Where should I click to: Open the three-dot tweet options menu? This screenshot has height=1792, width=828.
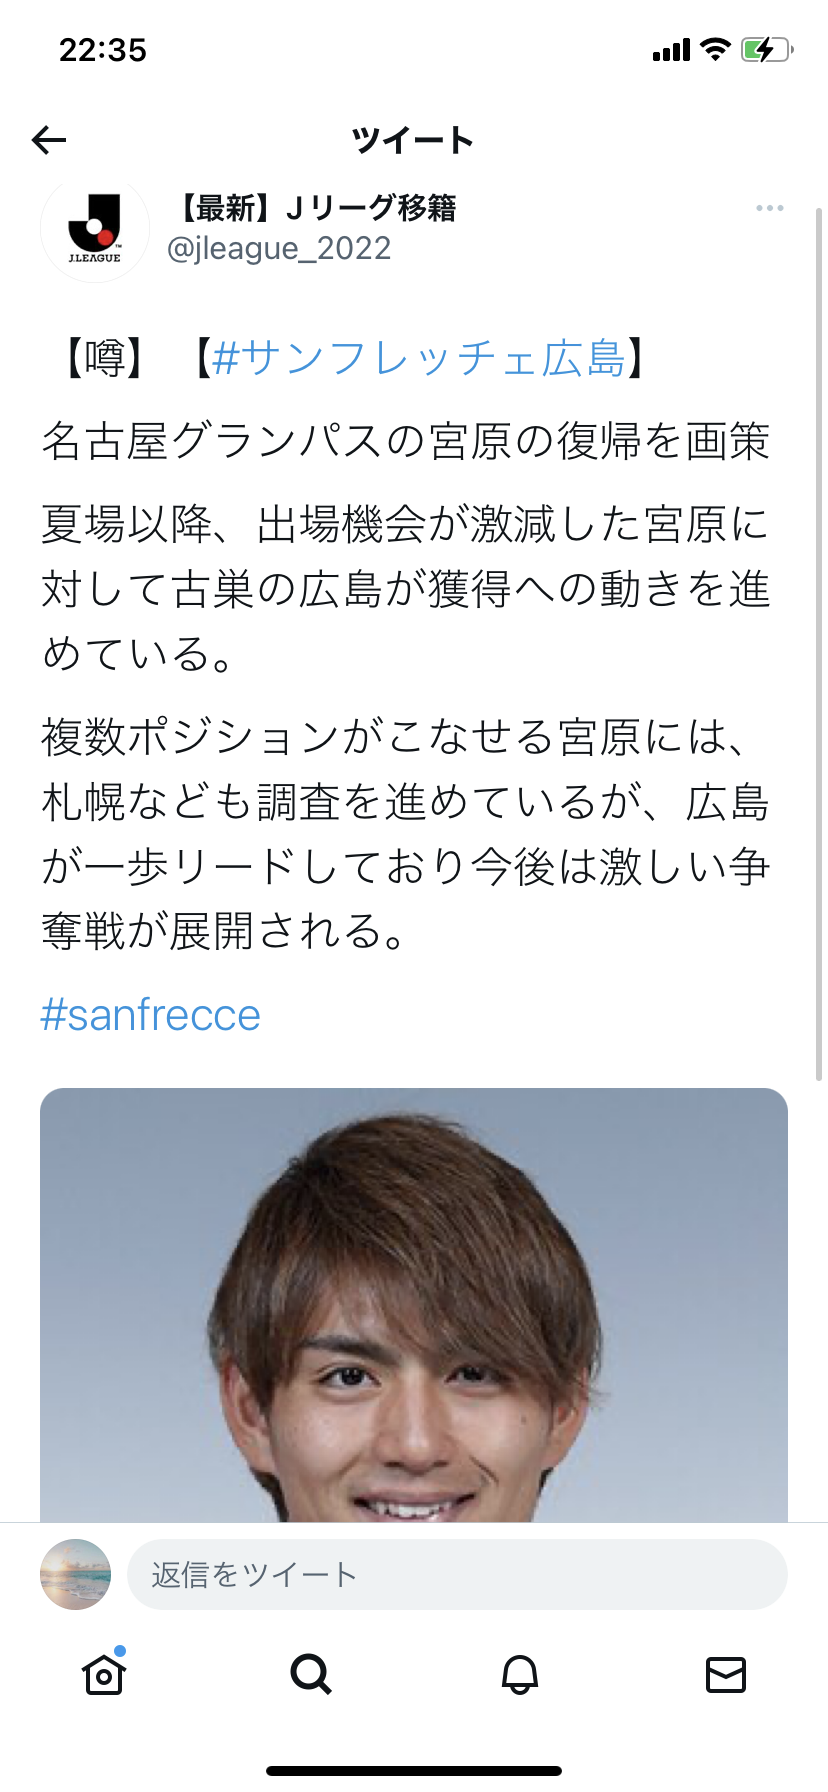[x=769, y=208]
